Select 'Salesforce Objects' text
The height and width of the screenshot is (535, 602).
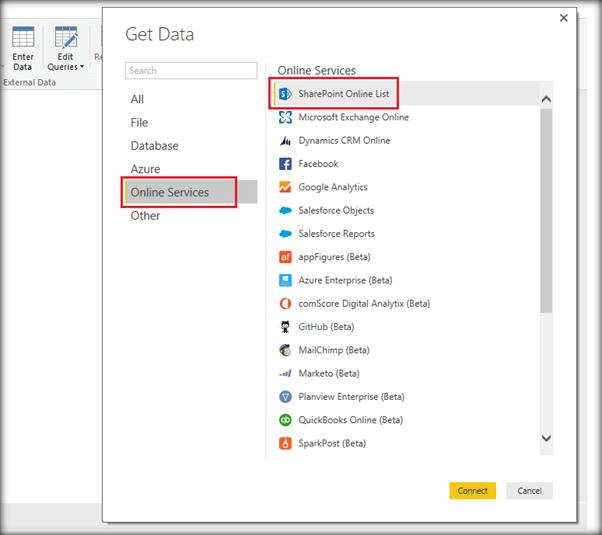pos(336,210)
